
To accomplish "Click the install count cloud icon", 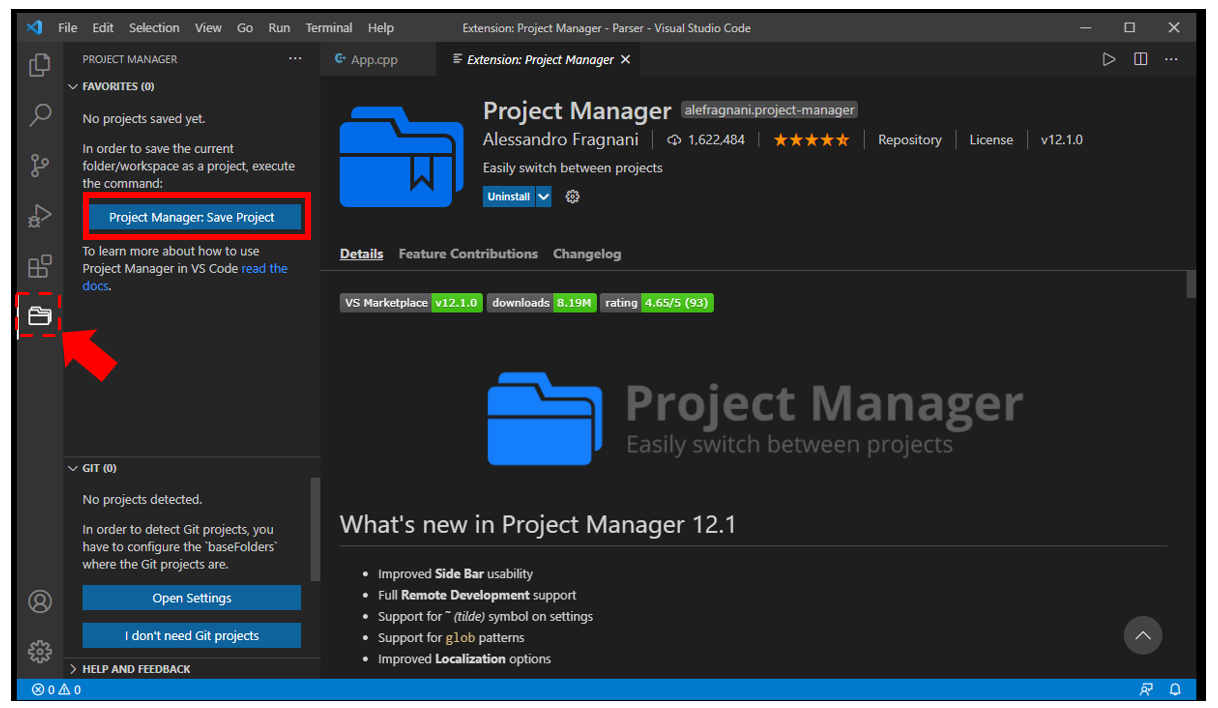I will tap(674, 140).
